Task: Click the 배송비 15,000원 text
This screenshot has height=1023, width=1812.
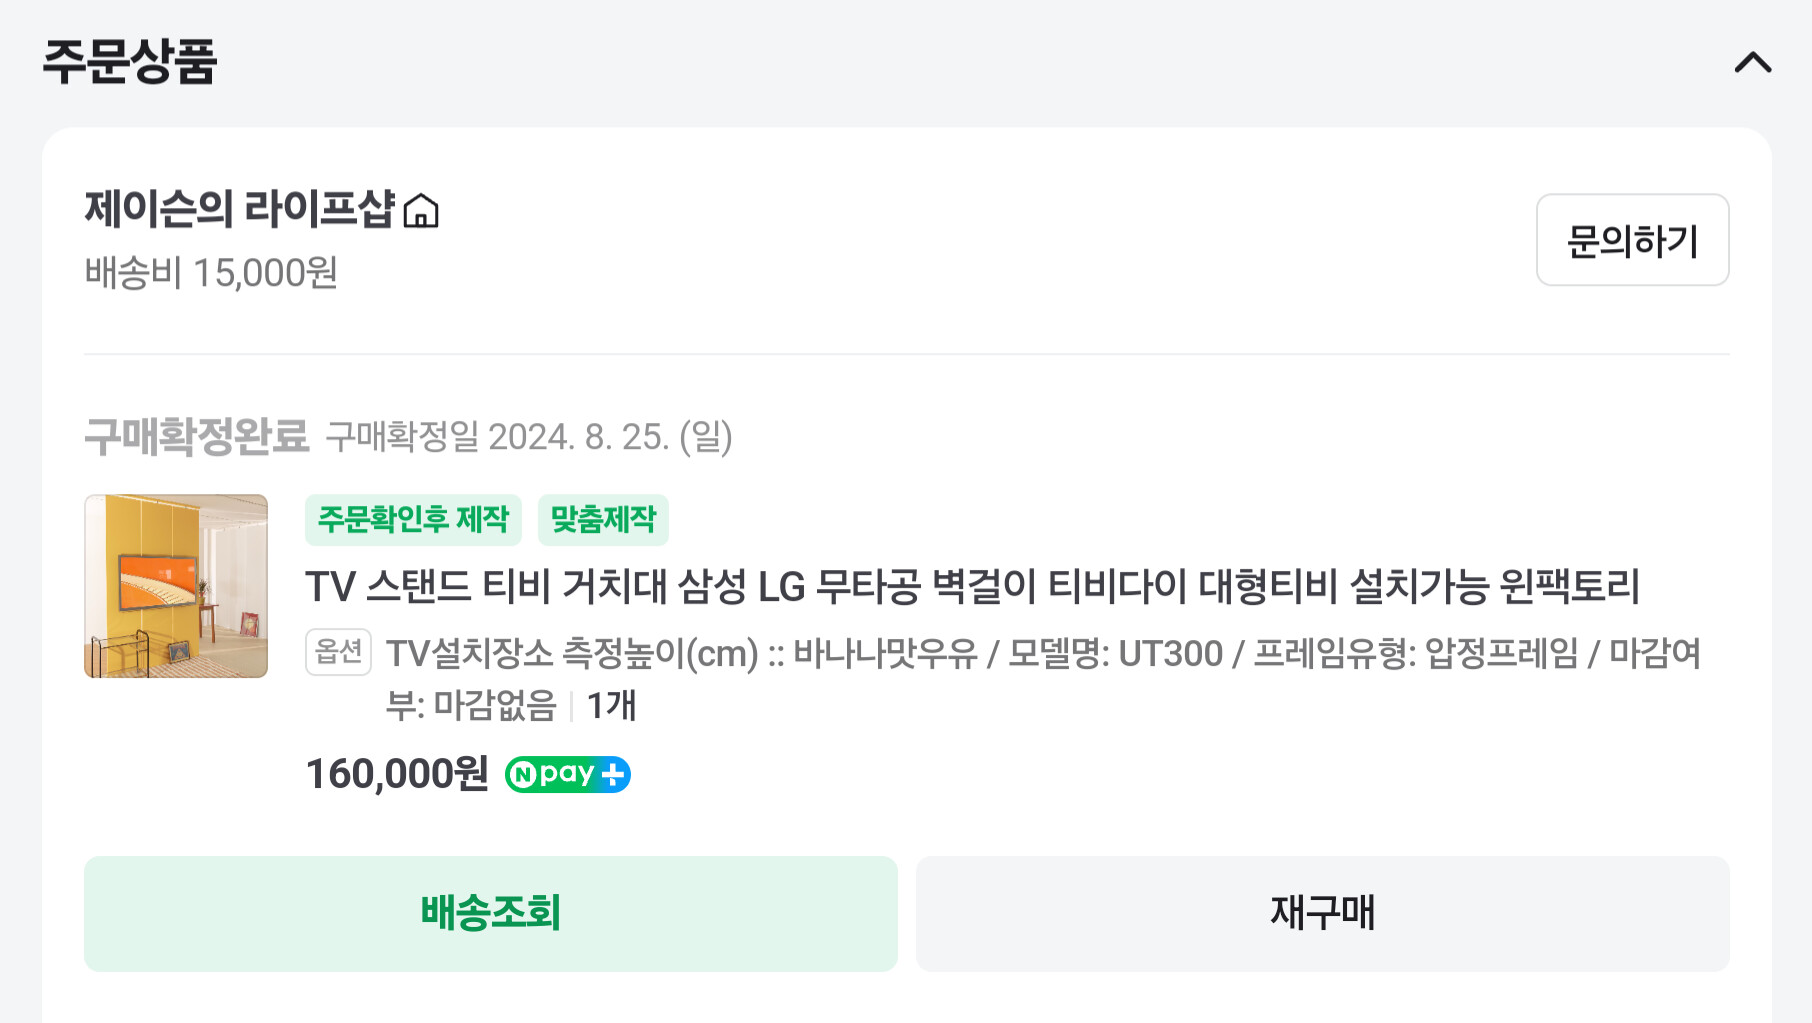Action: coord(211,273)
